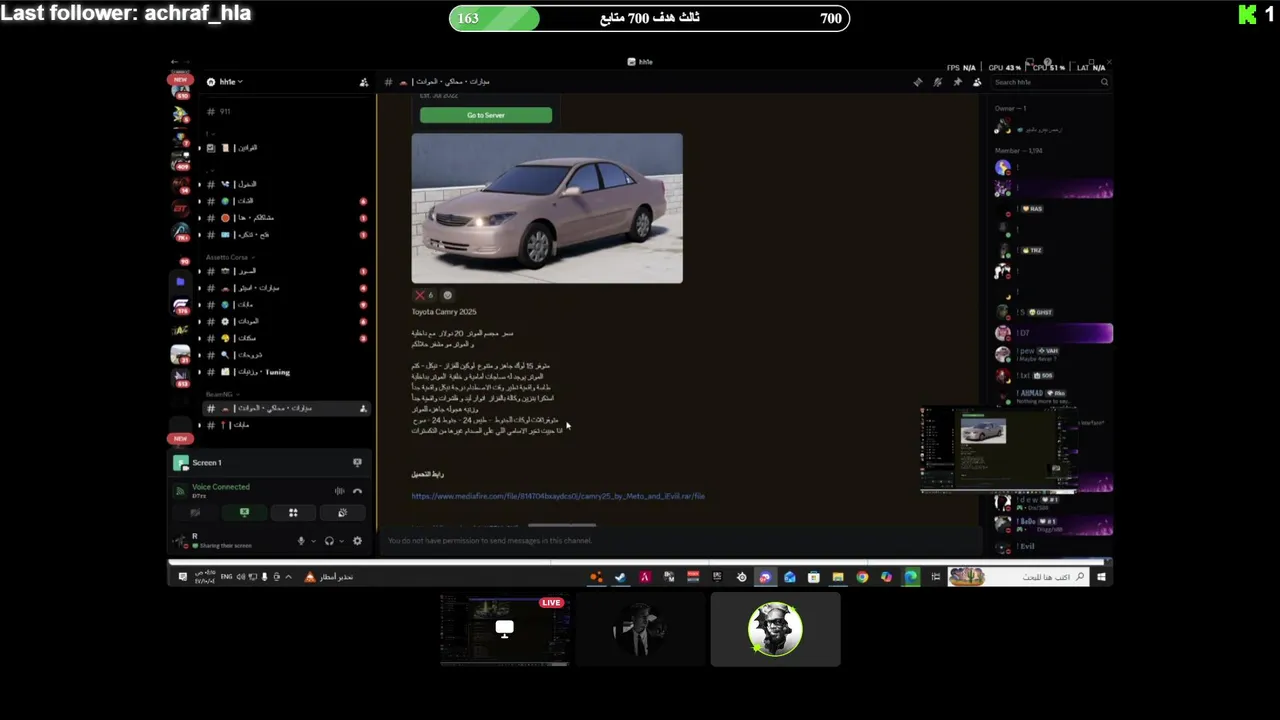
Task: Click ENG language indicator in tray
Action: 226,577
